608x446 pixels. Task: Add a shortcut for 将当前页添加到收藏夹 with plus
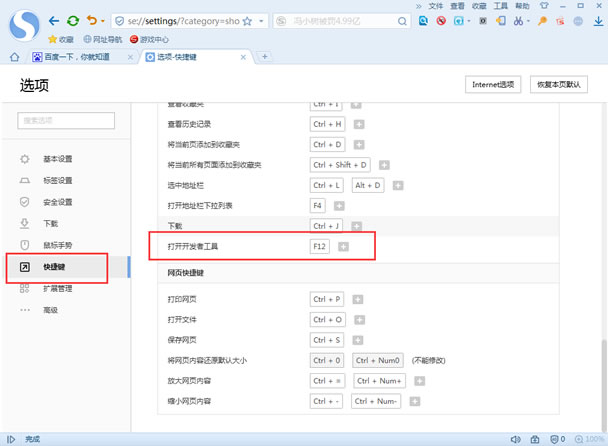click(359, 145)
